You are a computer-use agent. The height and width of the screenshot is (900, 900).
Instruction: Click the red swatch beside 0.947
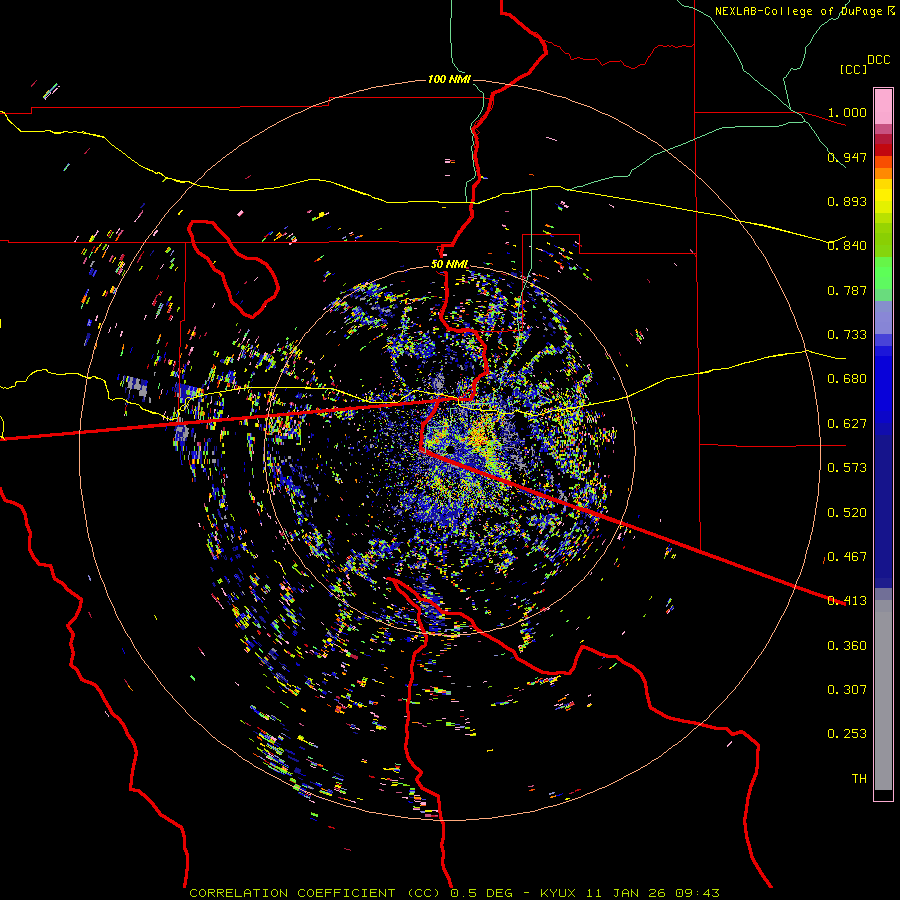coord(883,150)
